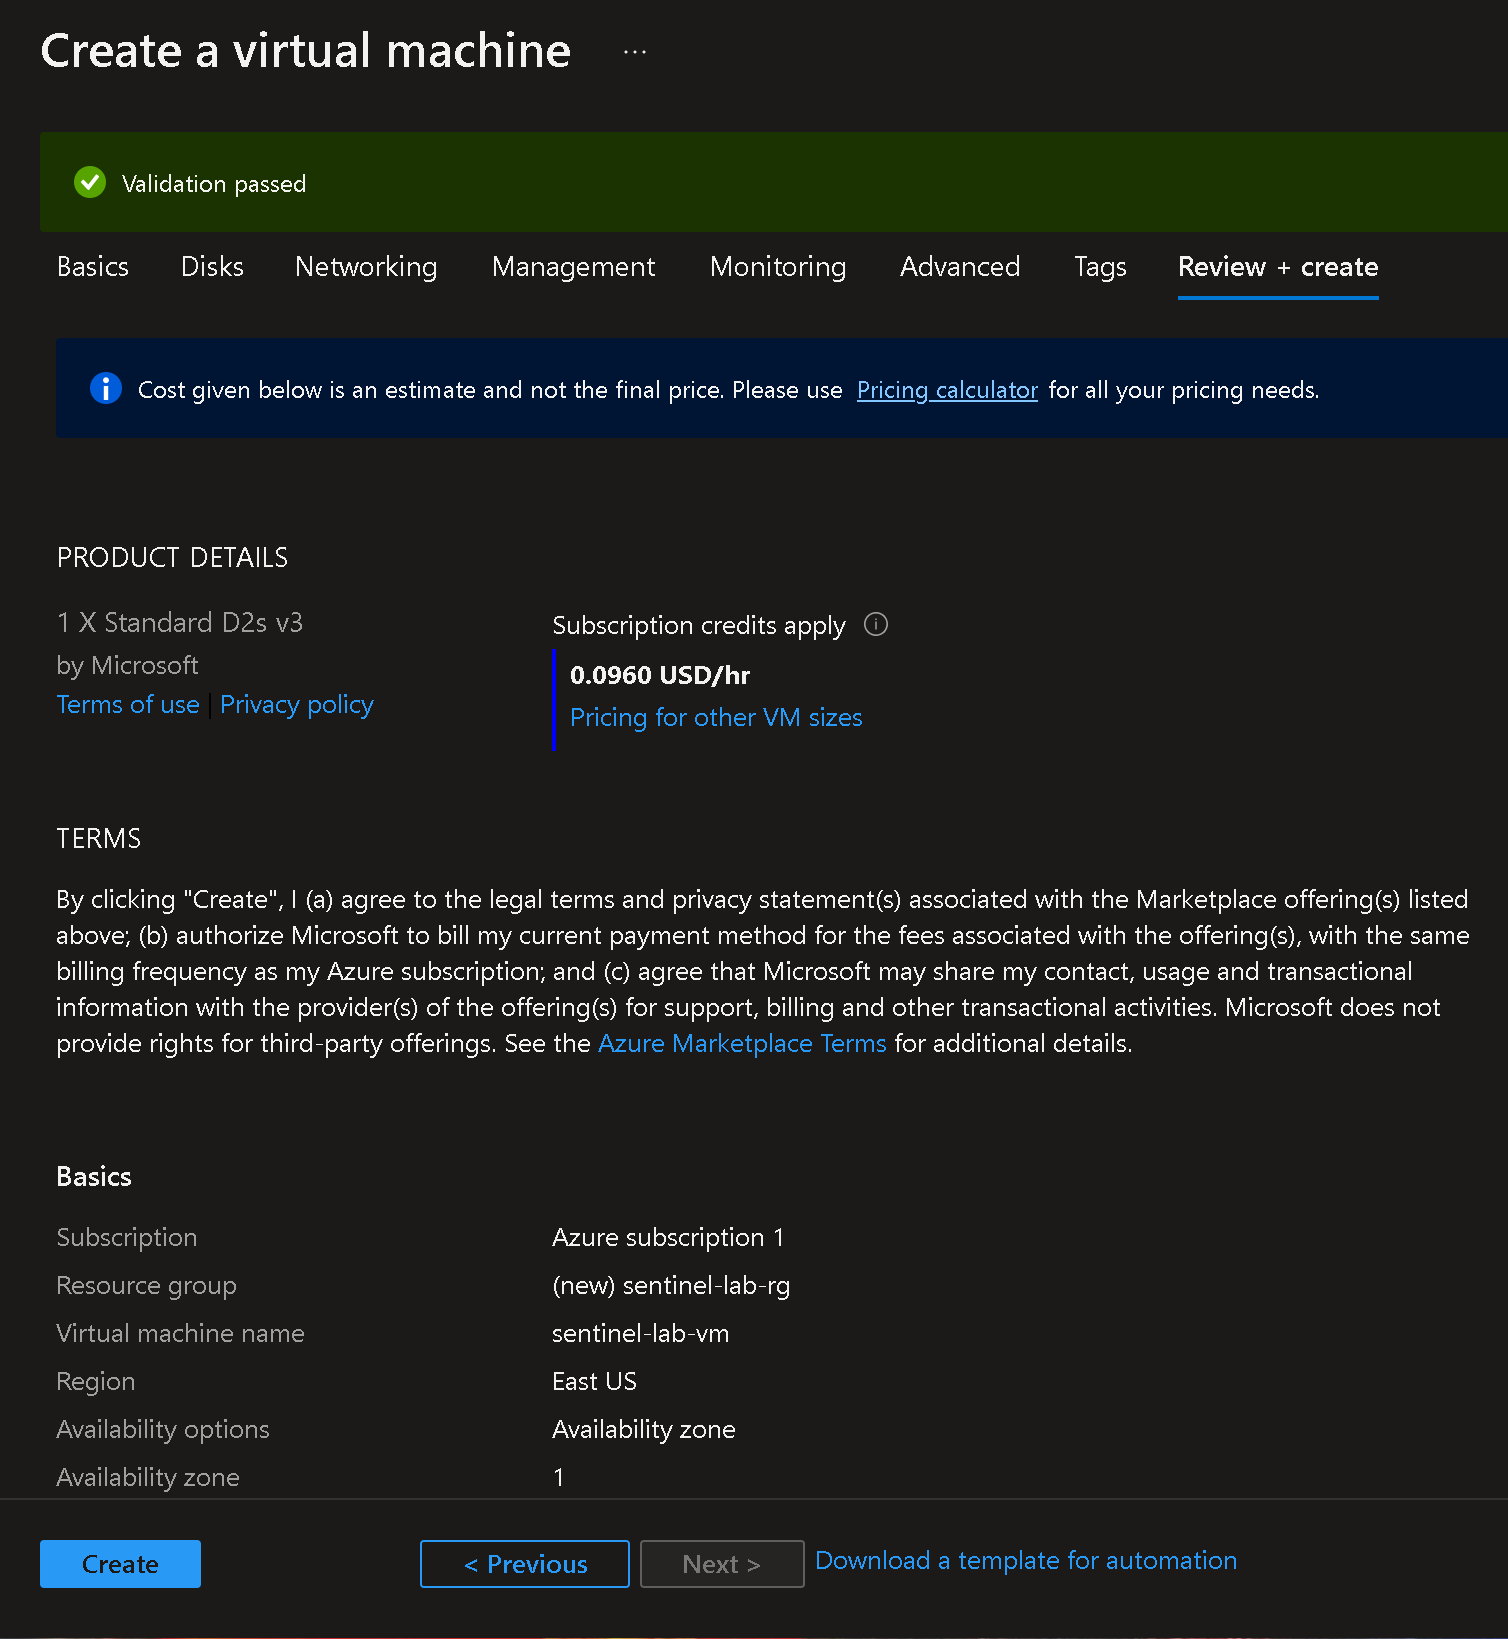This screenshot has height=1639, width=1508.
Task: Click the 'Validation passed' message text
Action: 214,184
